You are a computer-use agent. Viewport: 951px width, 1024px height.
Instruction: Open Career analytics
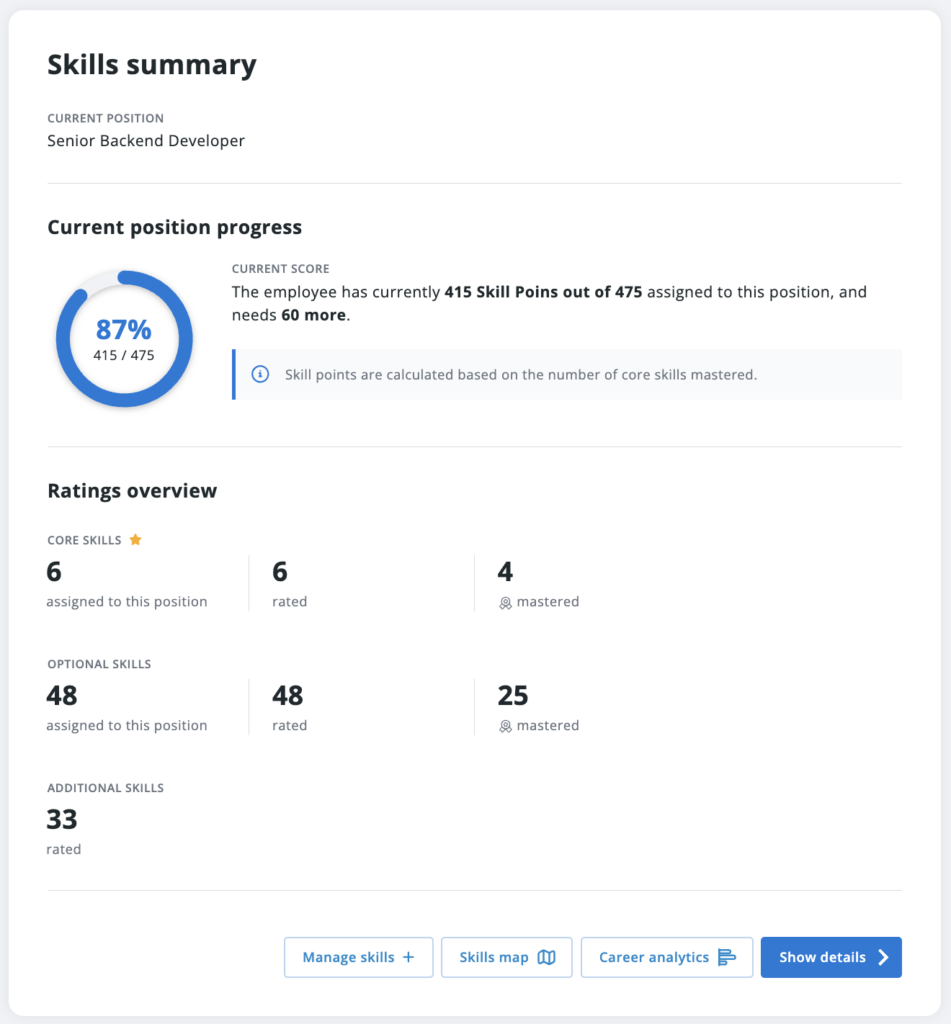(x=667, y=957)
